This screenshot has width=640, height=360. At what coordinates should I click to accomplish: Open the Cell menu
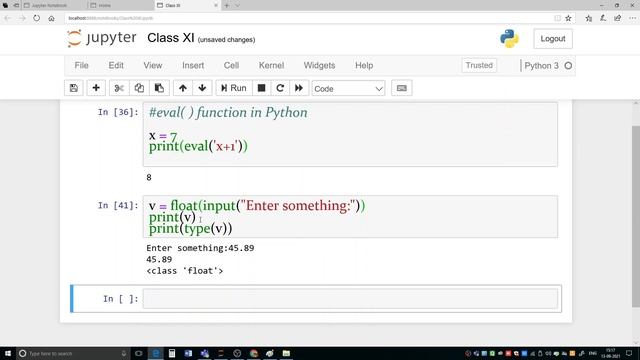[231, 65]
